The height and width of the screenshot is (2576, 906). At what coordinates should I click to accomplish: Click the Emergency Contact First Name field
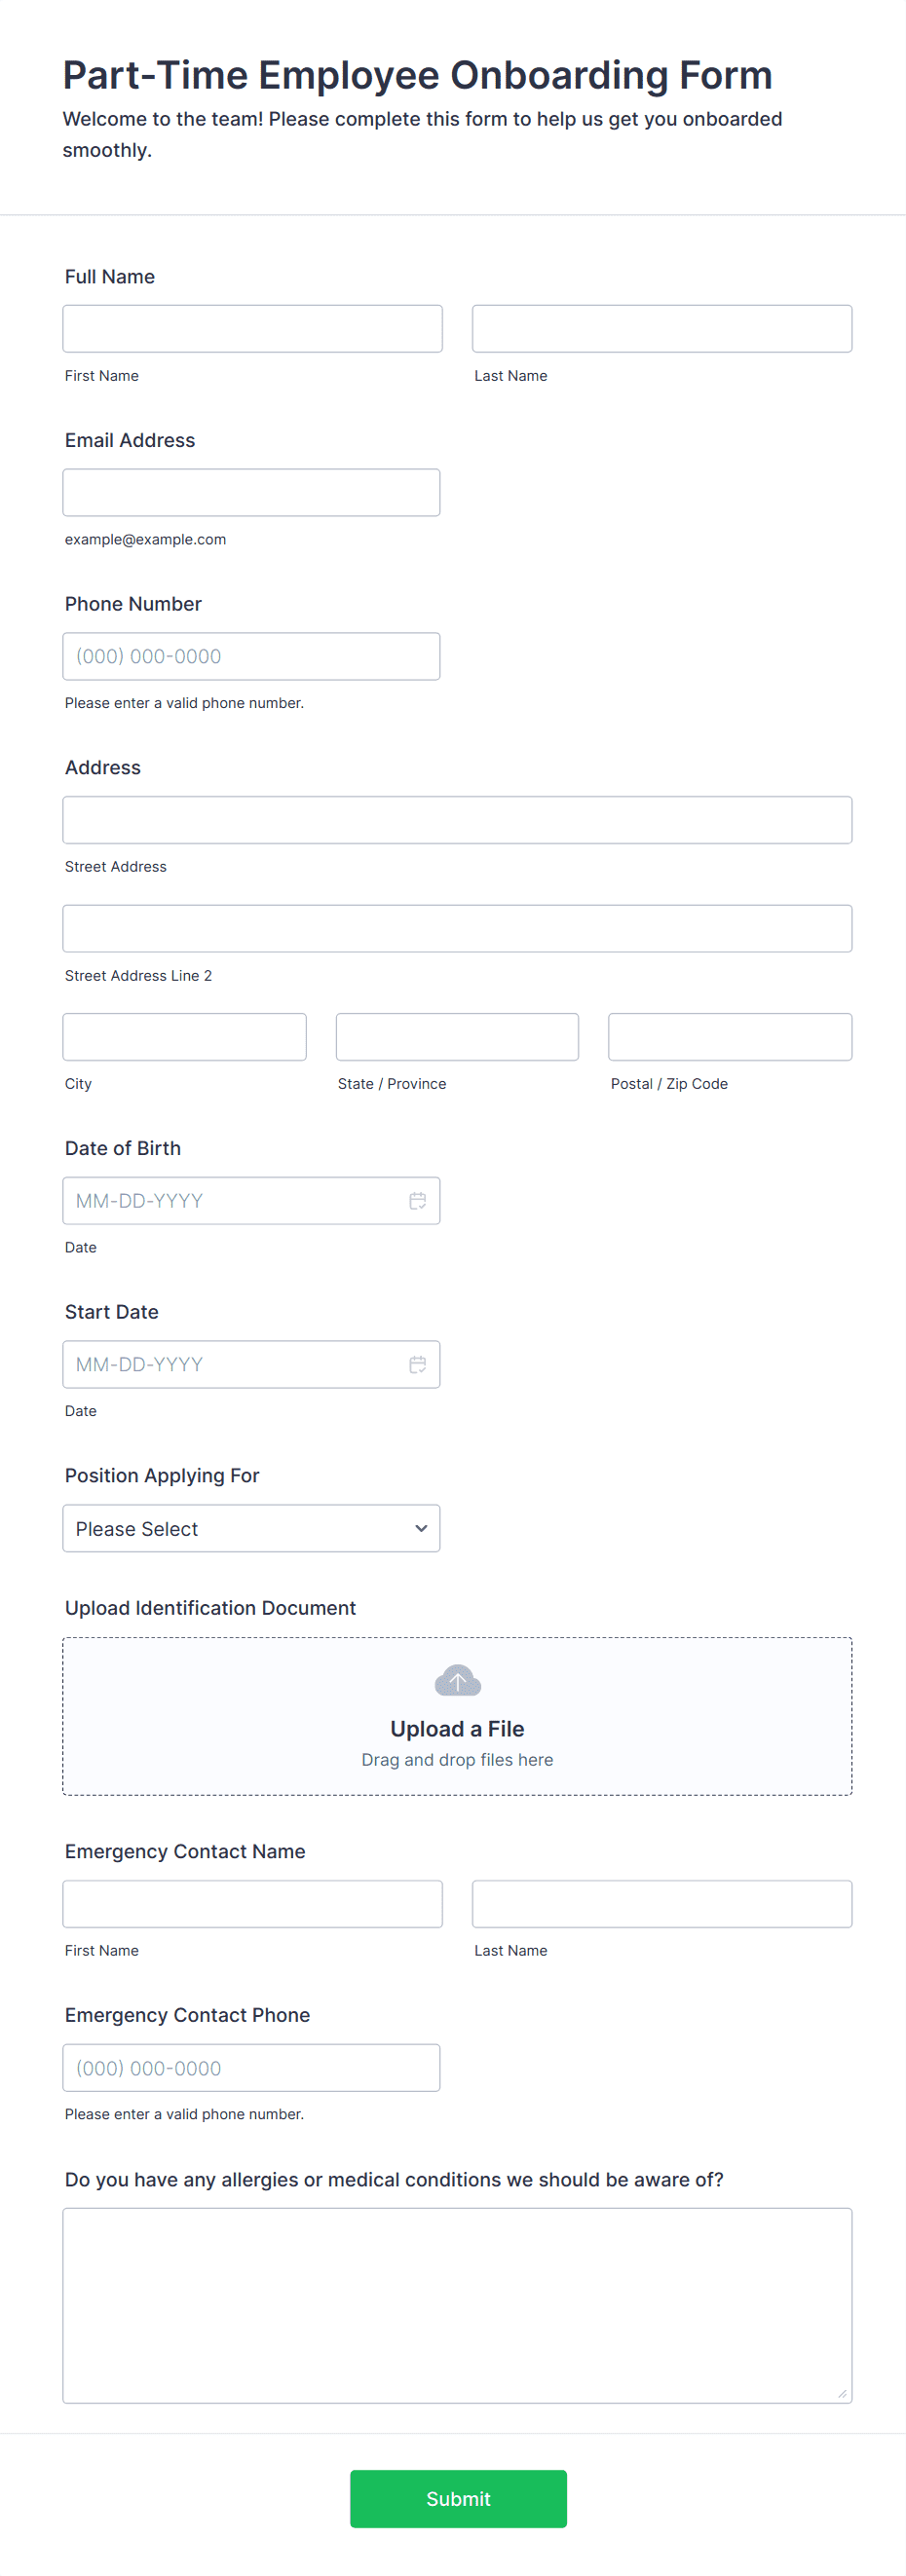(x=252, y=1904)
